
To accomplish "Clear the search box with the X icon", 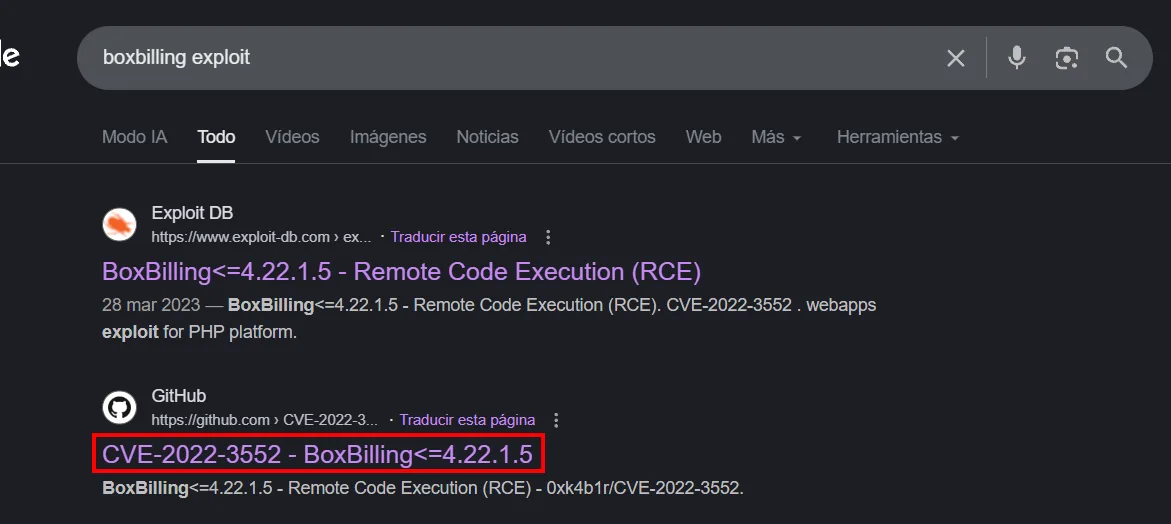I will [956, 58].
